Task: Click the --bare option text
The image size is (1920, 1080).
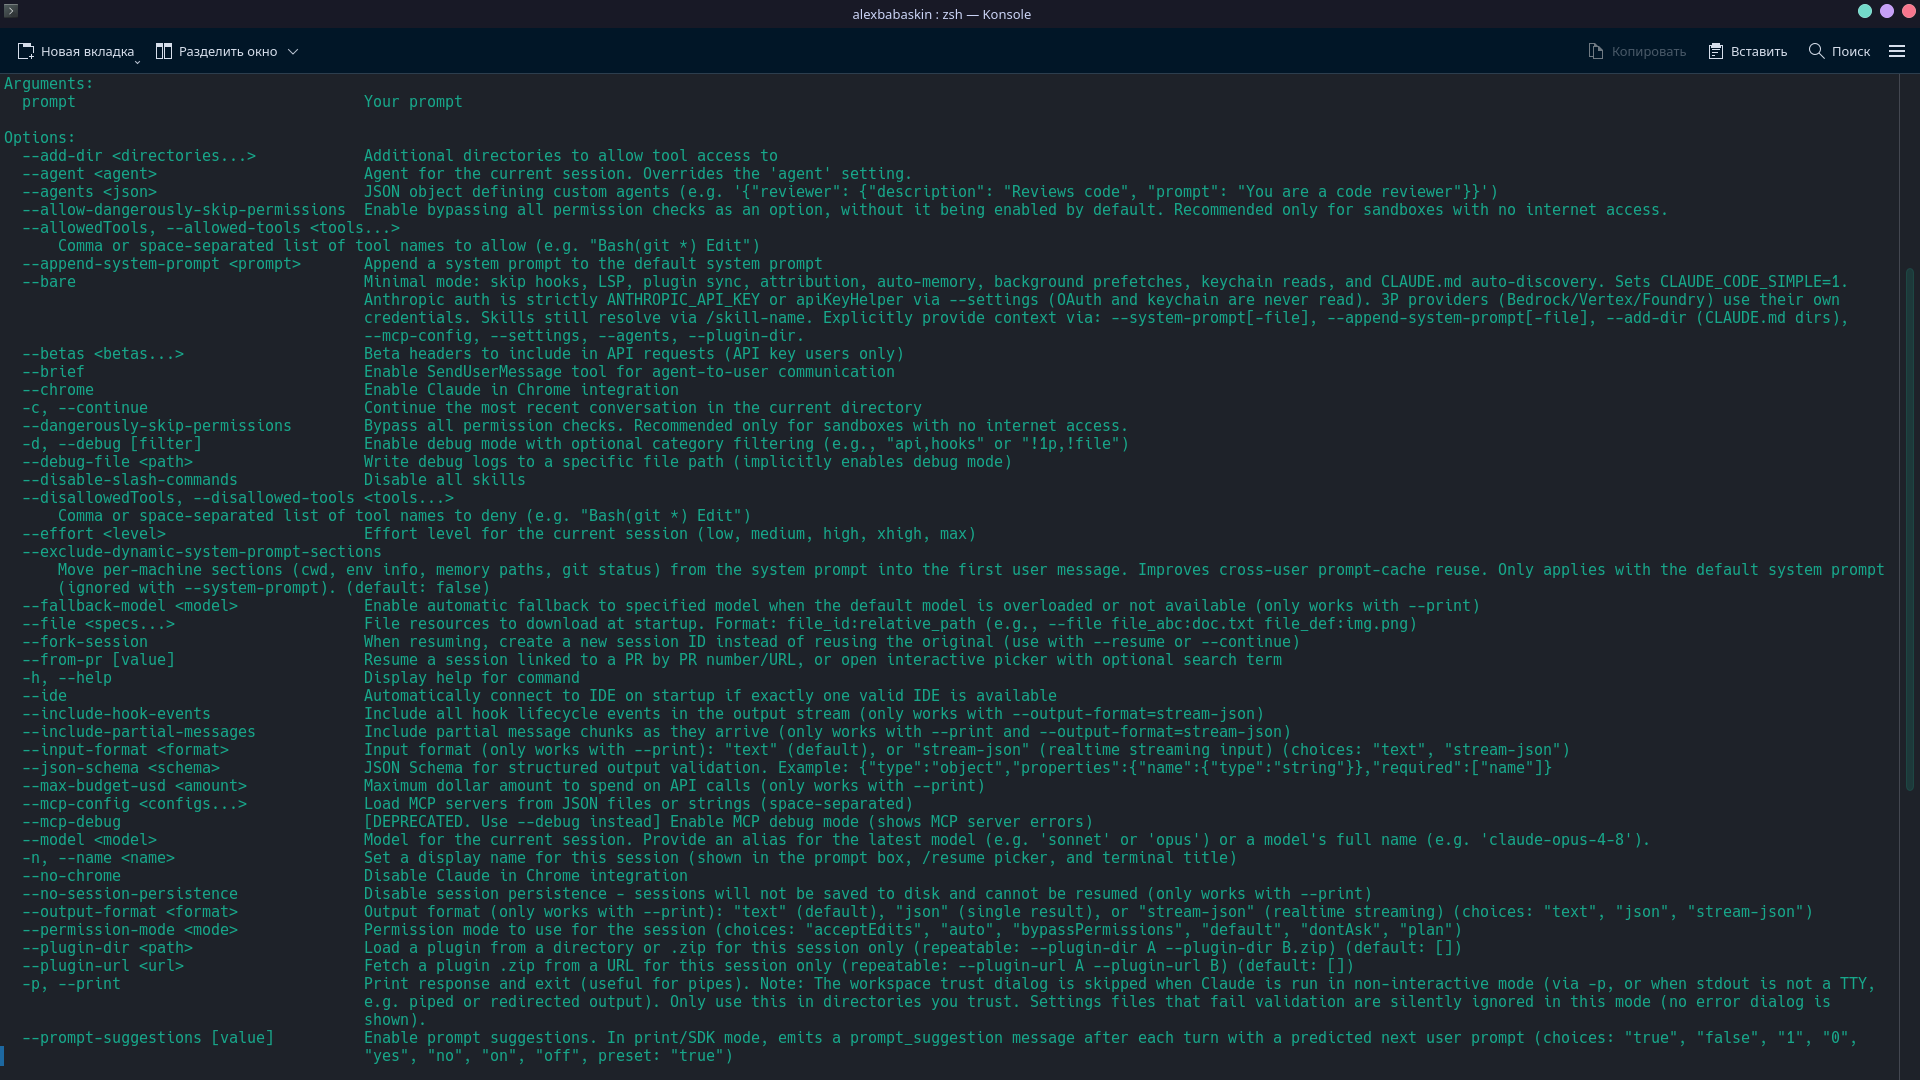Action: coord(49,282)
